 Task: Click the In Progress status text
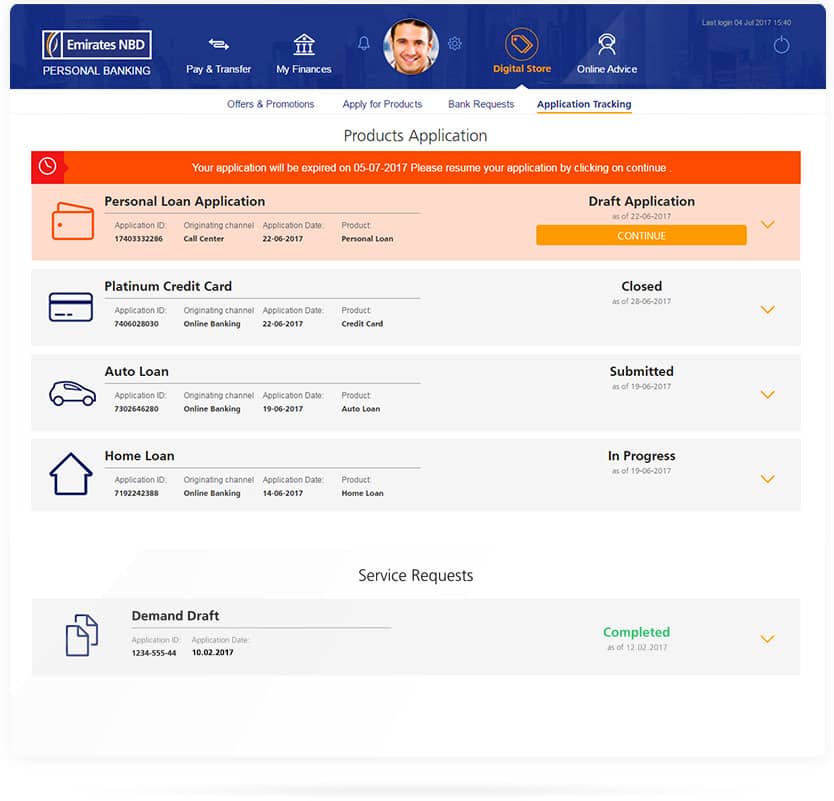point(641,456)
